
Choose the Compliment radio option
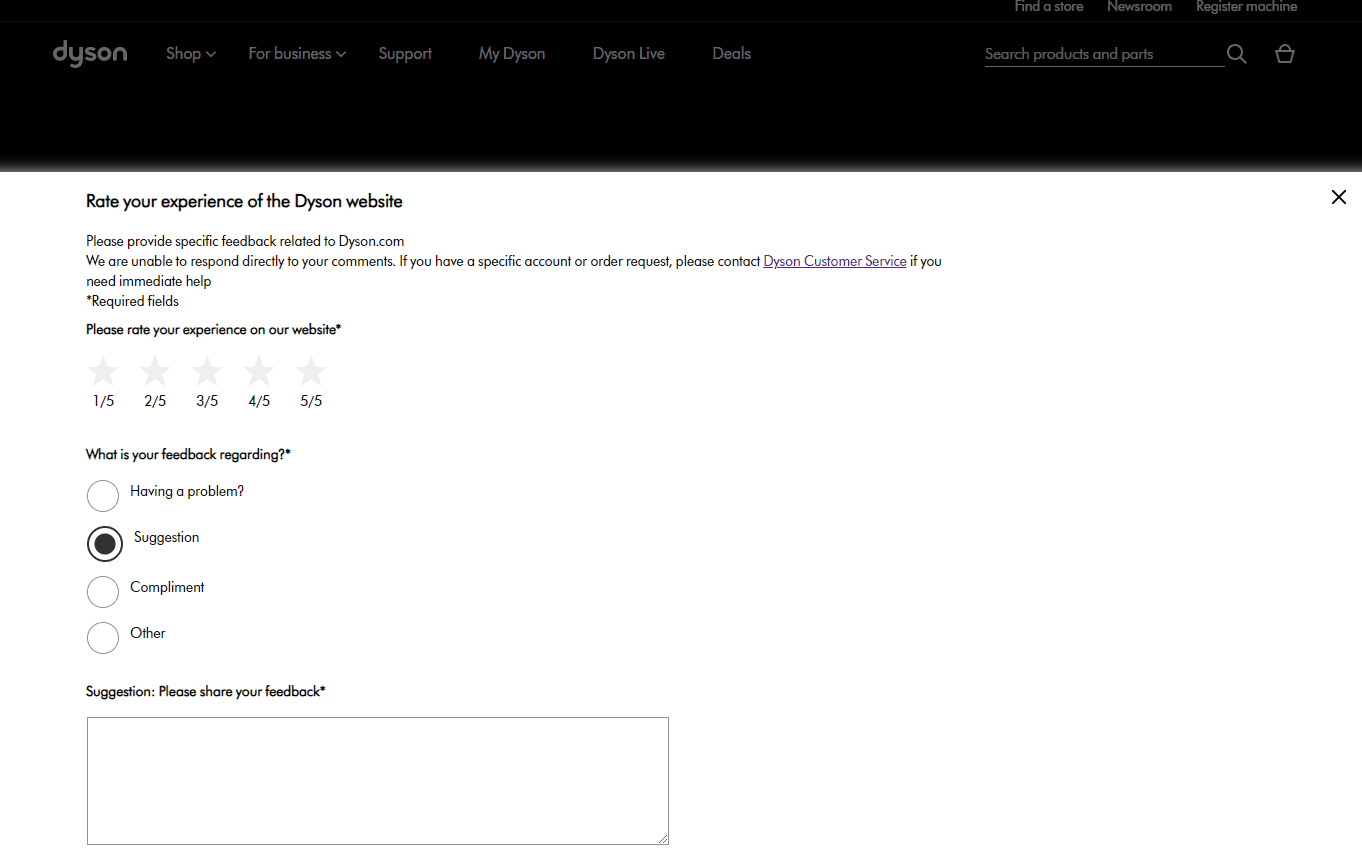tap(103, 591)
